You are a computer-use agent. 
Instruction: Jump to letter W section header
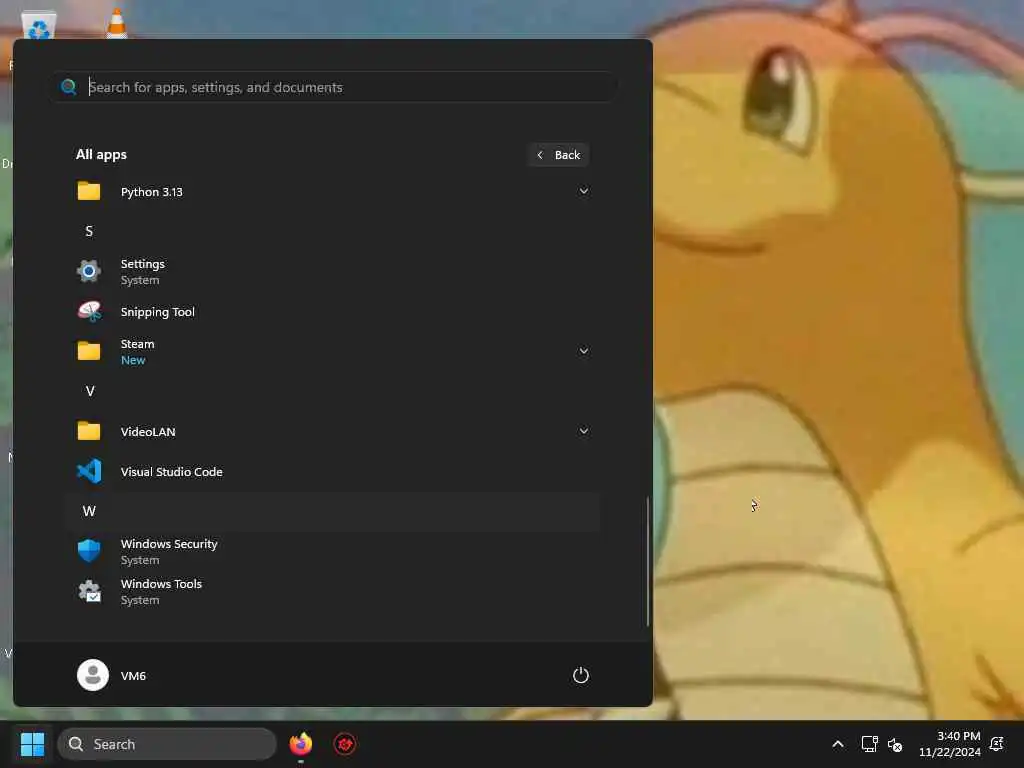89,511
